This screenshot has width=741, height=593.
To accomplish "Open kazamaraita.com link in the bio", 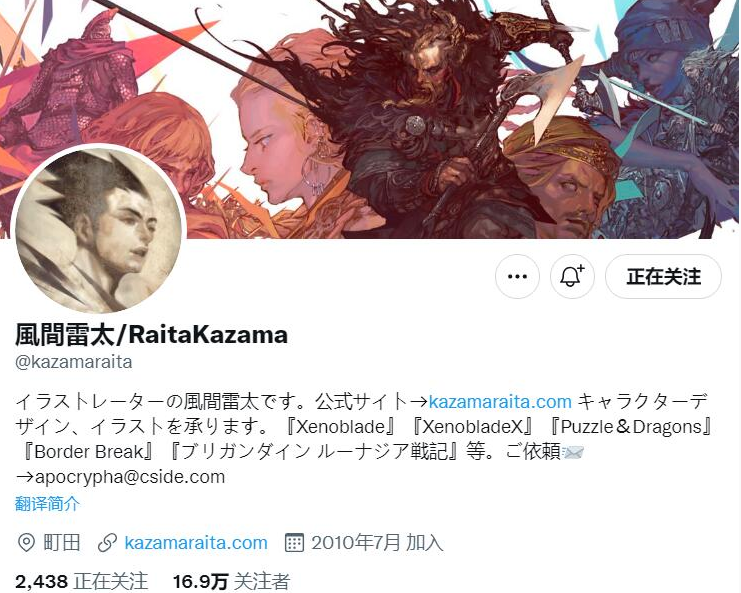I will click(500, 402).
